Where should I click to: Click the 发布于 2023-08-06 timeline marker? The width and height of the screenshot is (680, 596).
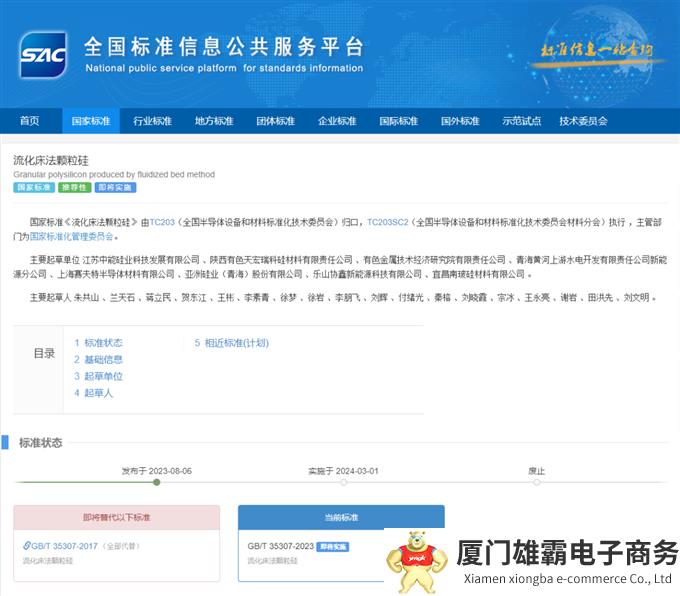[157, 482]
